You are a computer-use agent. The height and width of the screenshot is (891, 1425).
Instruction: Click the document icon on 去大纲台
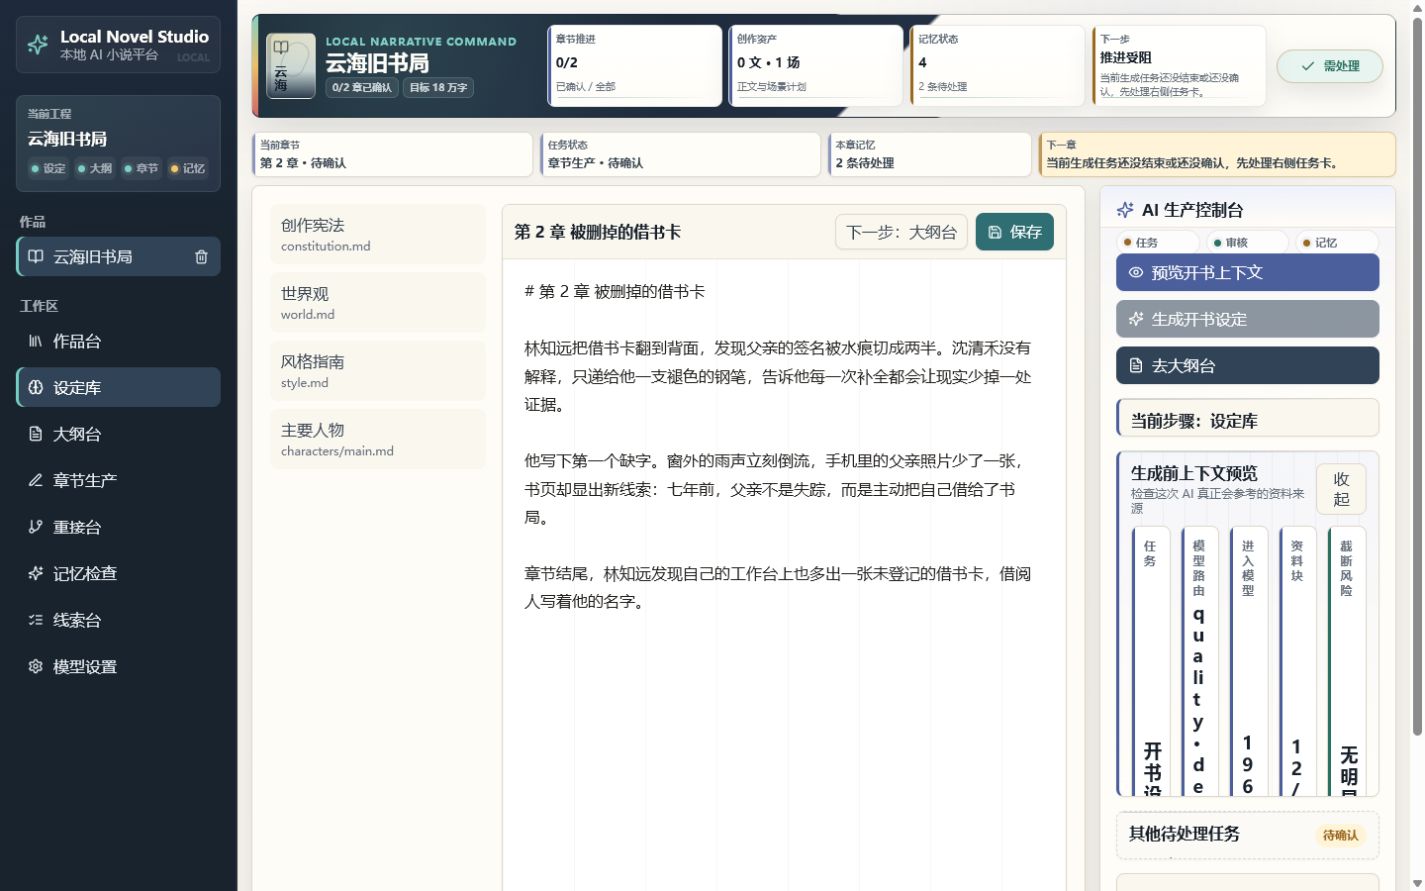(1136, 366)
